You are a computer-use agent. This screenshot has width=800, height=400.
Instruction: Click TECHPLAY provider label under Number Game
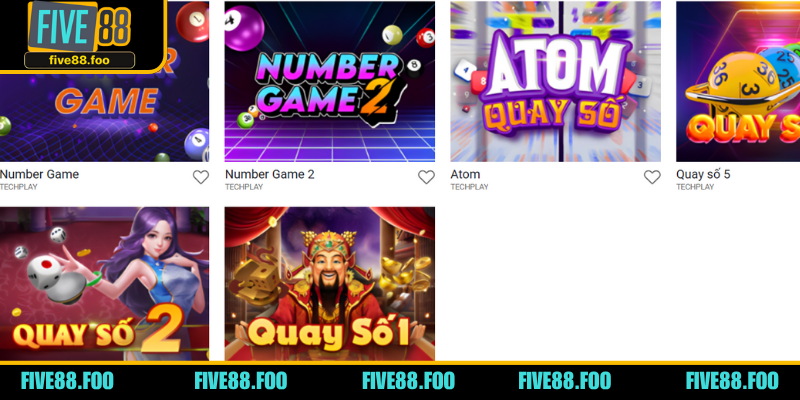pos(18,187)
